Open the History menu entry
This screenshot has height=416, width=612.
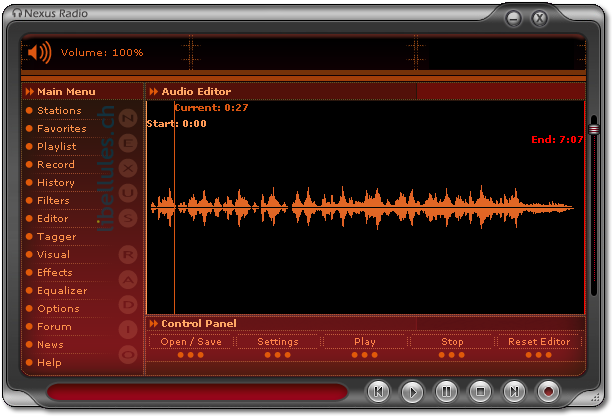click(56, 182)
